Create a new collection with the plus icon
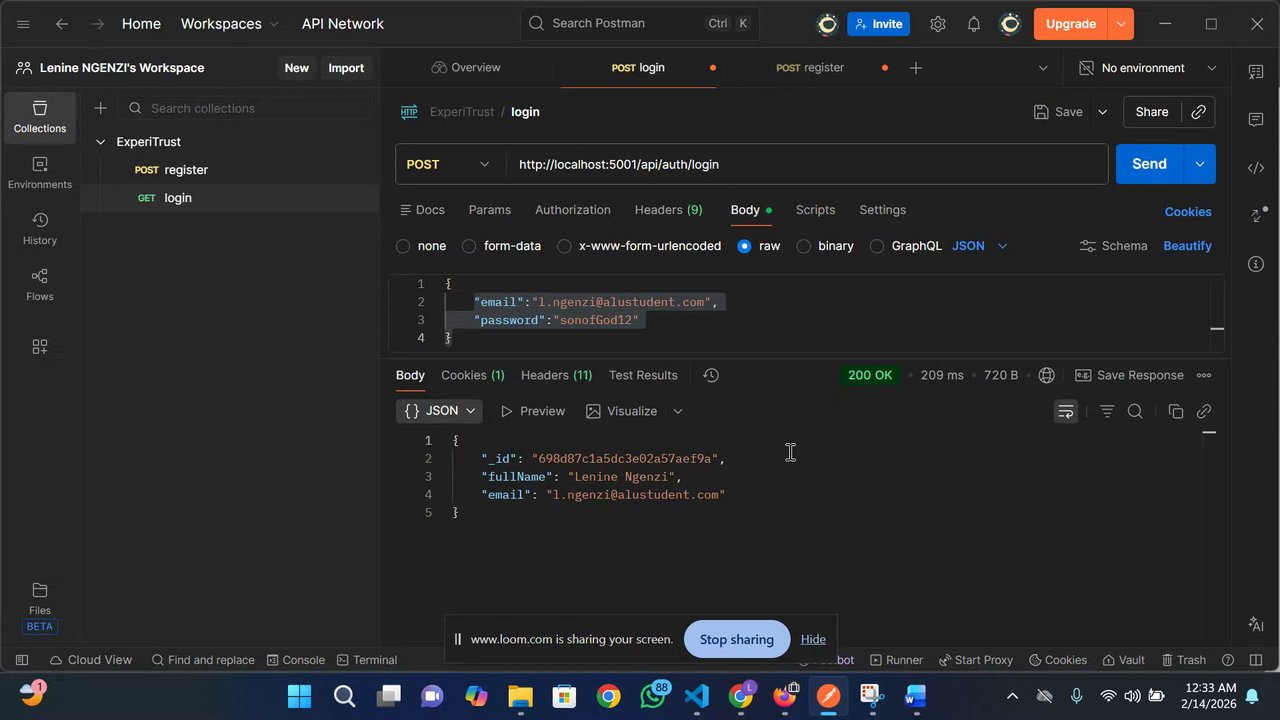 point(100,108)
